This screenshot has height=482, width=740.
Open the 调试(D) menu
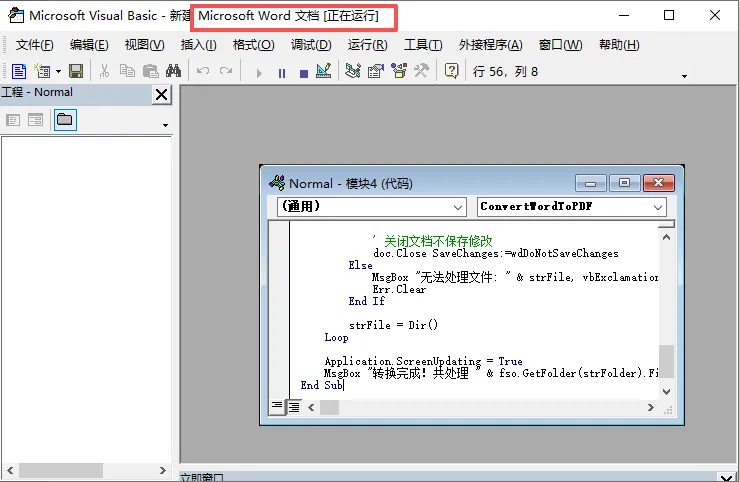(x=311, y=45)
